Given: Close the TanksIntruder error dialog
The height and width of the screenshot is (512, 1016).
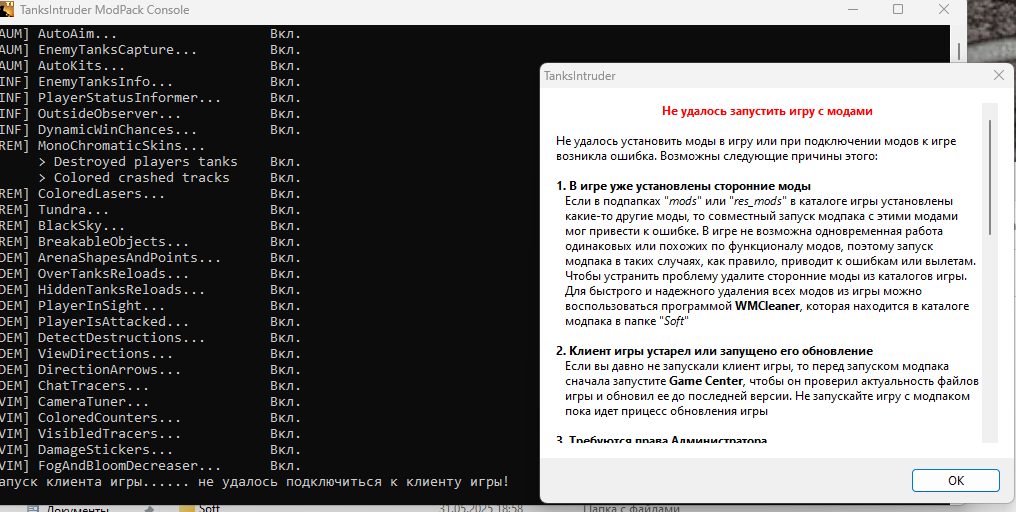Looking at the screenshot, I should [x=998, y=75].
